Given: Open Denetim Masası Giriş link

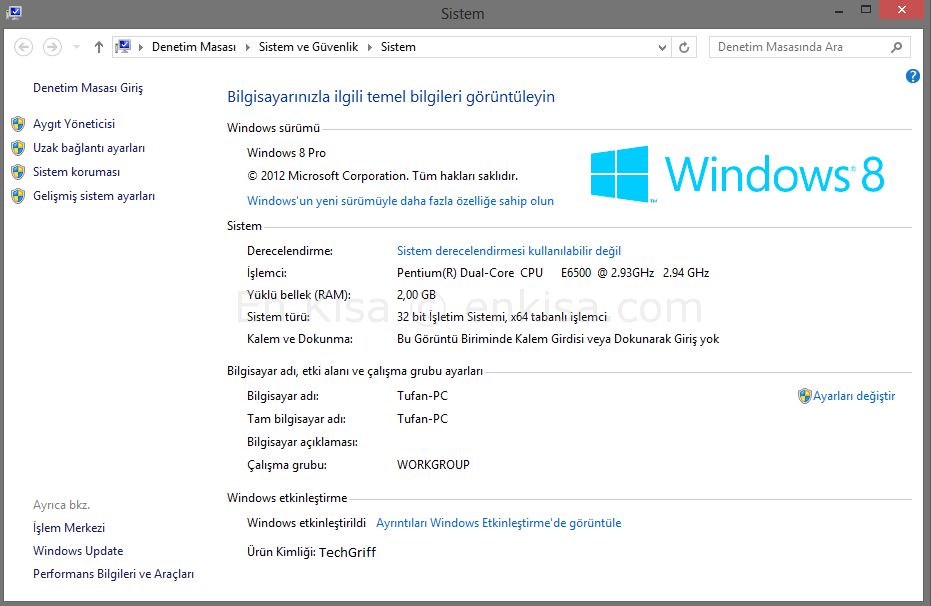Looking at the screenshot, I should pyautogui.click(x=88, y=88).
